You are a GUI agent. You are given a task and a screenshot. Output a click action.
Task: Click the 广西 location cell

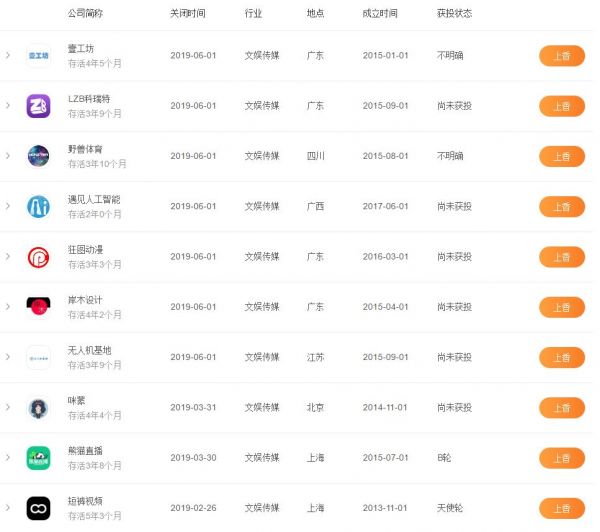[315, 206]
